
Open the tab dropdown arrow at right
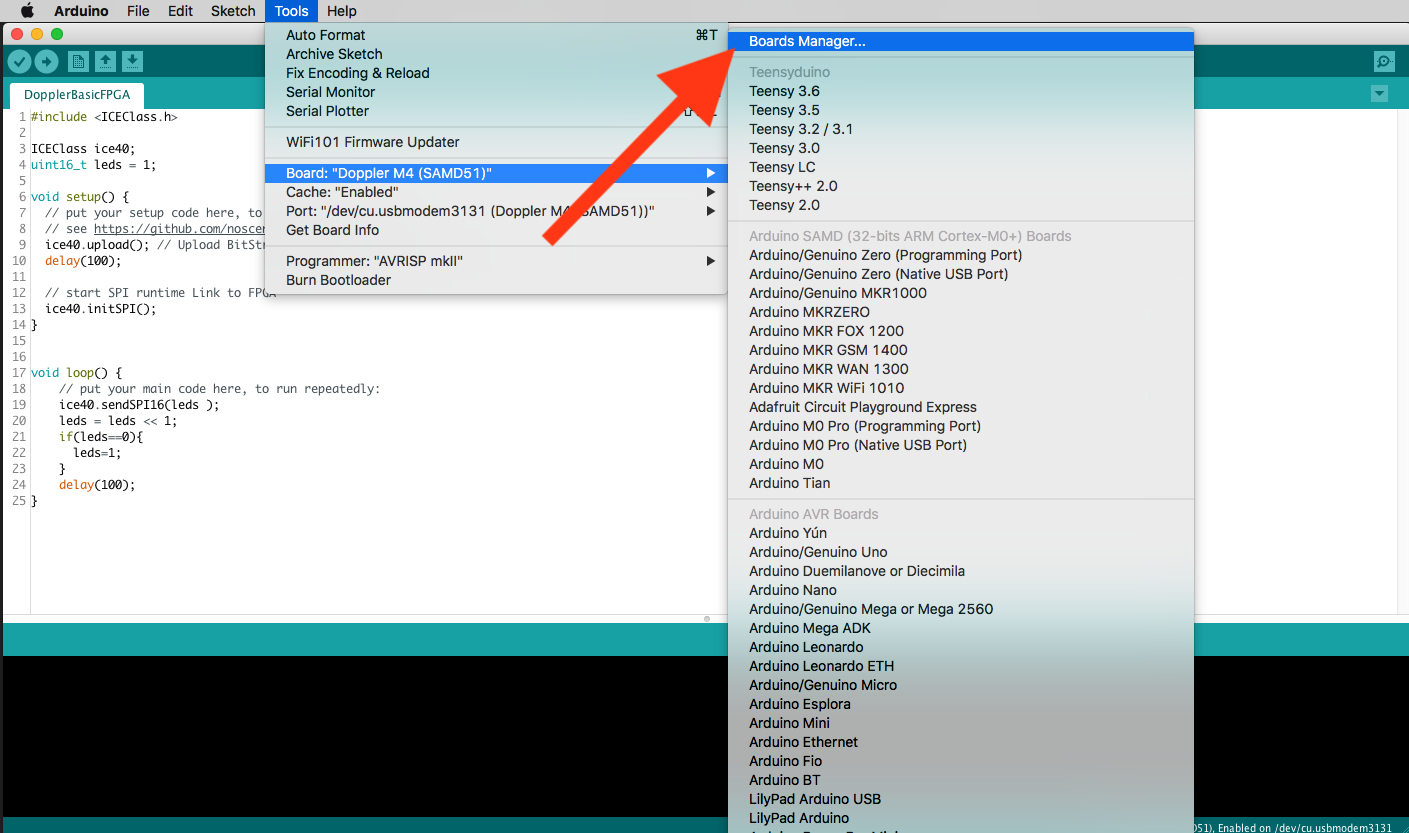coord(1380,94)
